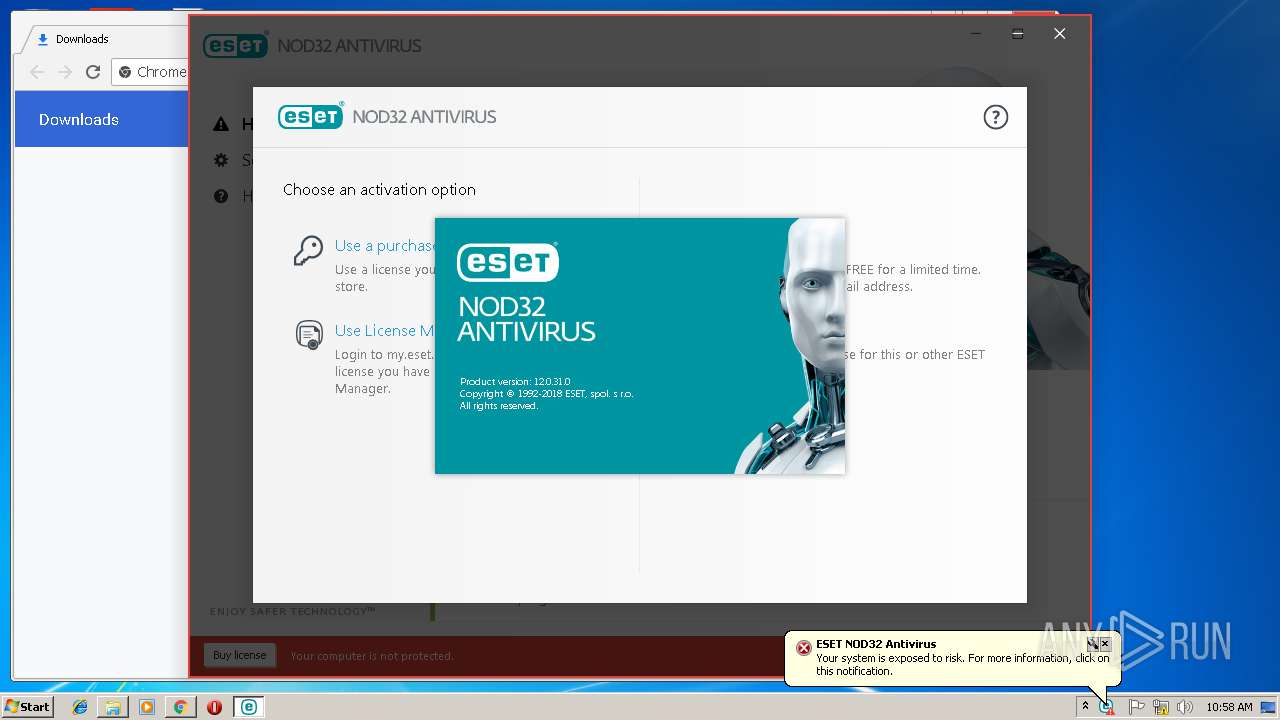Switch to Chrome via taskbar icon
Screen dimensions: 1280x720
[180, 707]
